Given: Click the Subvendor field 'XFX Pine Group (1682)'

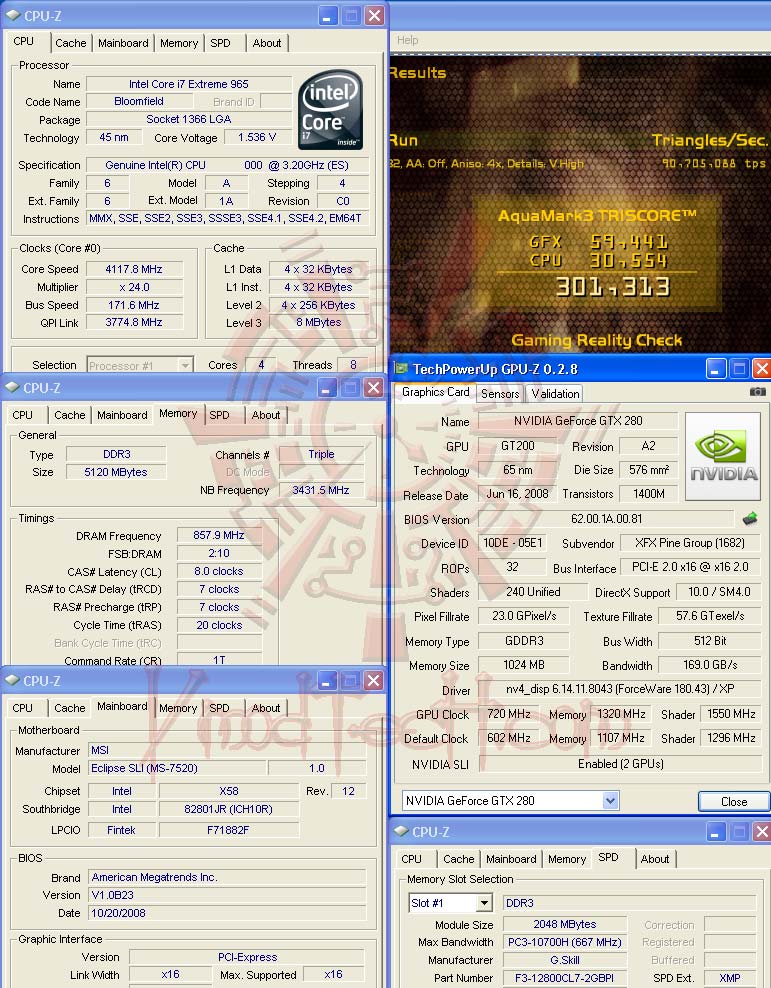Looking at the screenshot, I should point(690,543).
